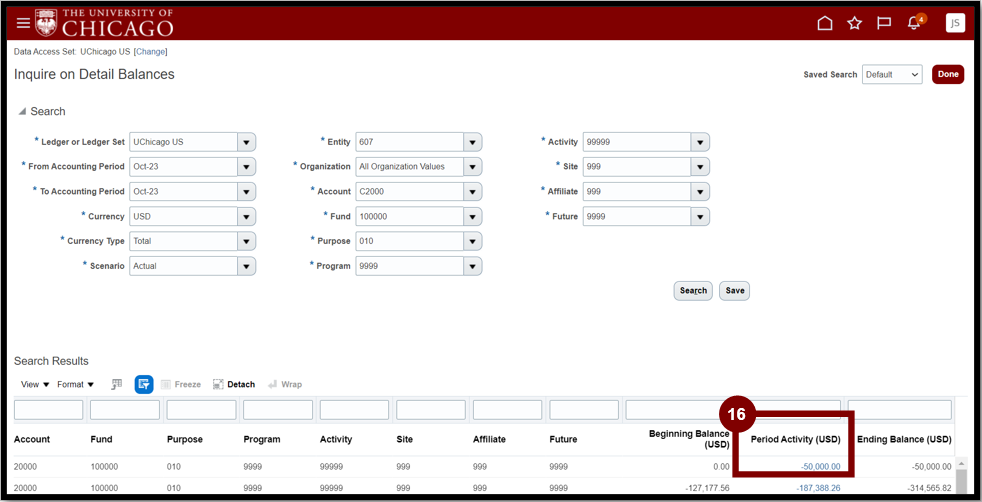Open Program dropdown arrow
The height and width of the screenshot is (502, 982).
(x=472, y=266)
